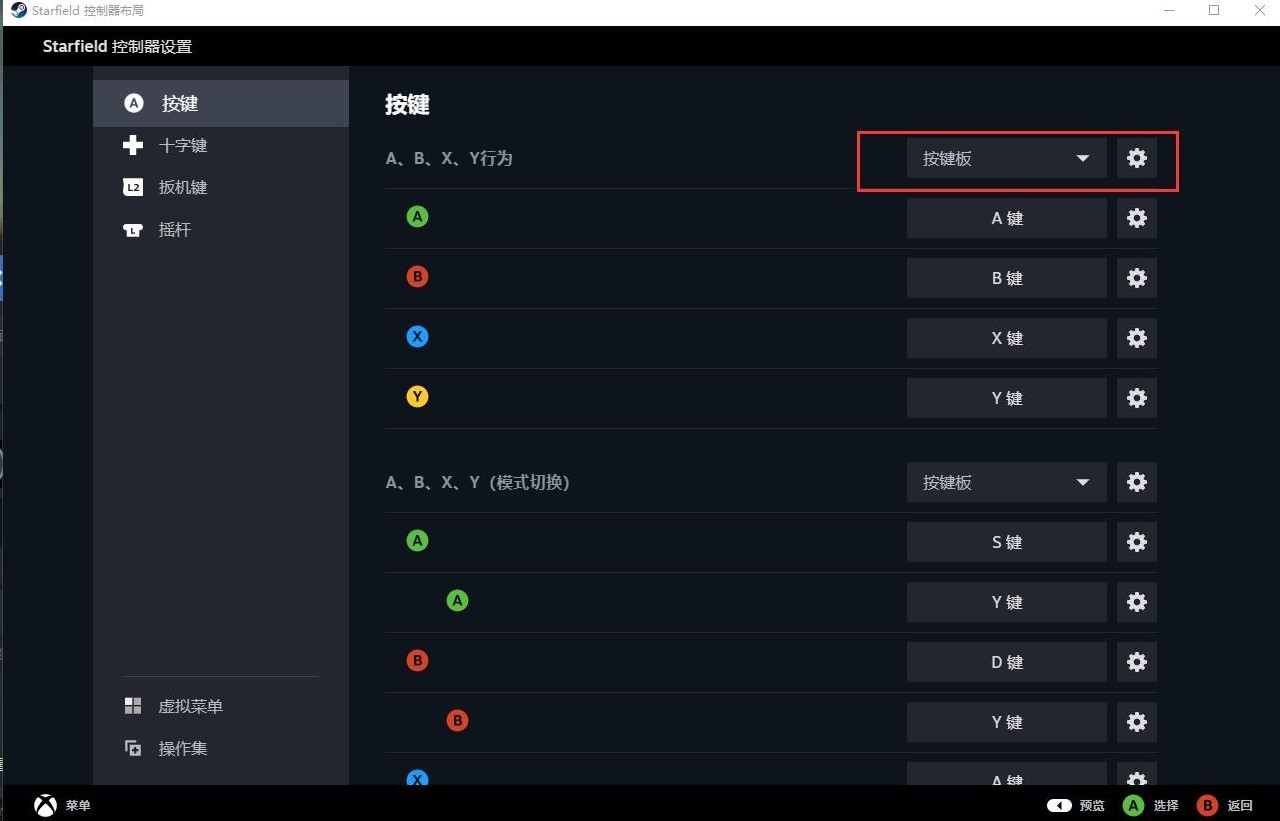The height and width of the screenshot is (821, 1280).
Task: Click the green A icon beside S 键
Action: (418, 540)
